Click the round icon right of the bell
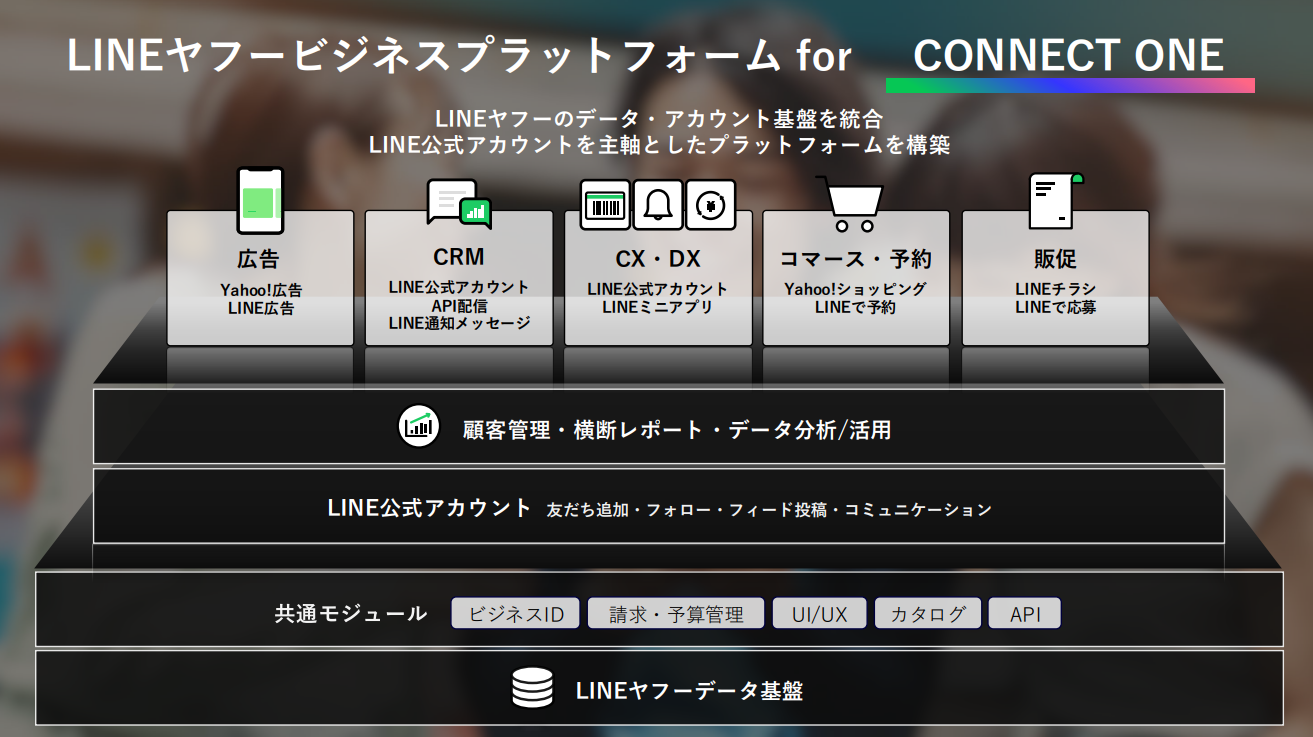The image size is (1313, 737). (x=710, y=205)
